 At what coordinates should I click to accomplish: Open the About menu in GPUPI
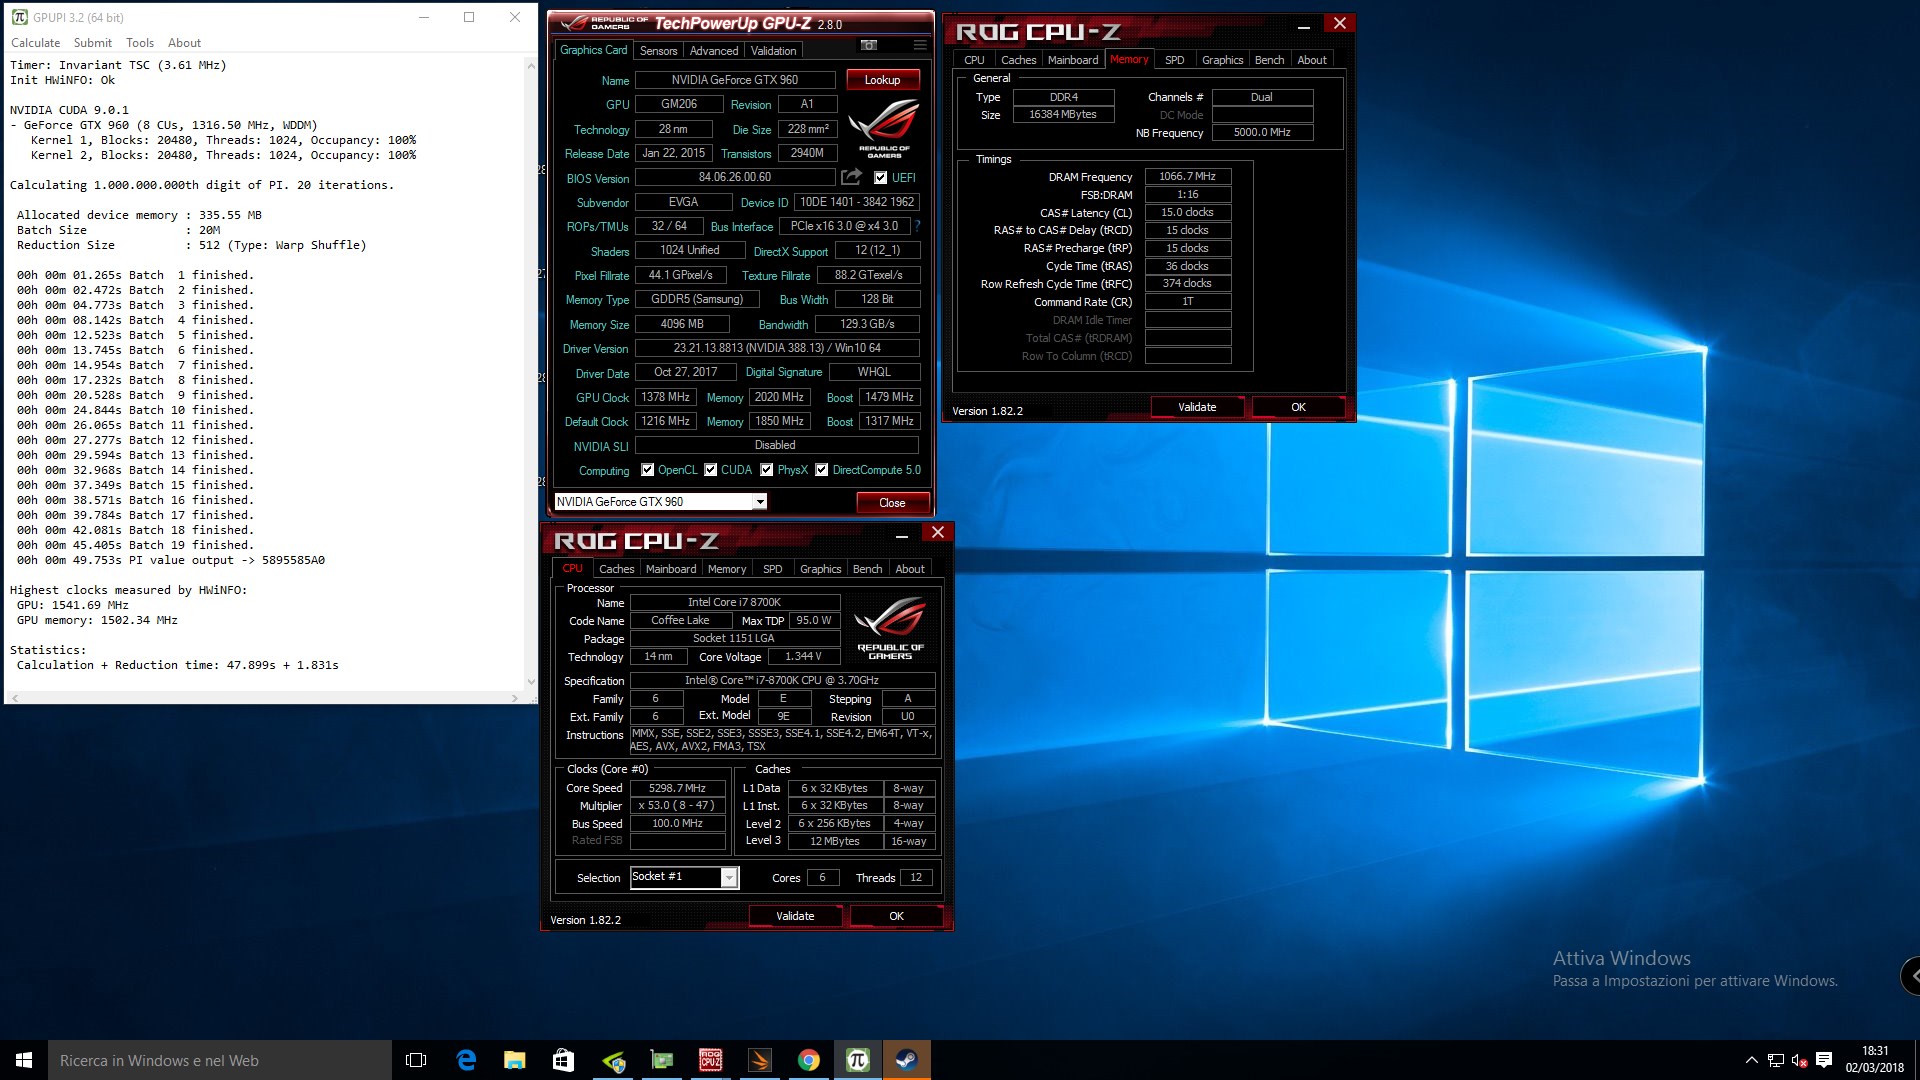[184, 43]
